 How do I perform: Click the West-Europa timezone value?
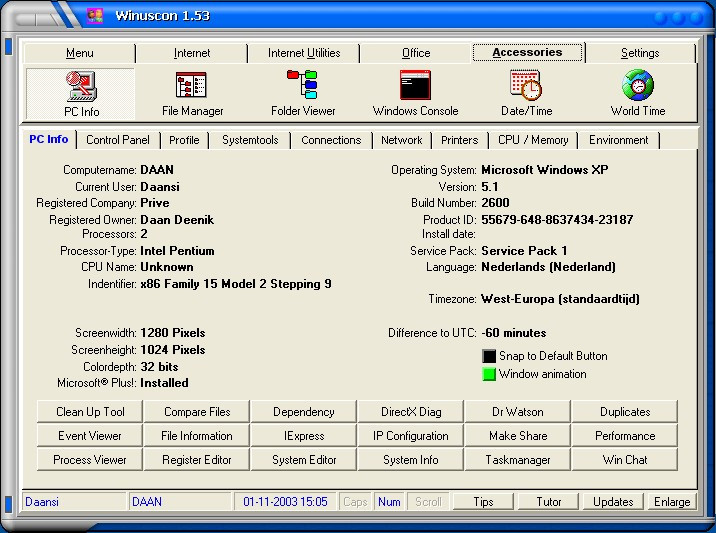tap(560, 299)
